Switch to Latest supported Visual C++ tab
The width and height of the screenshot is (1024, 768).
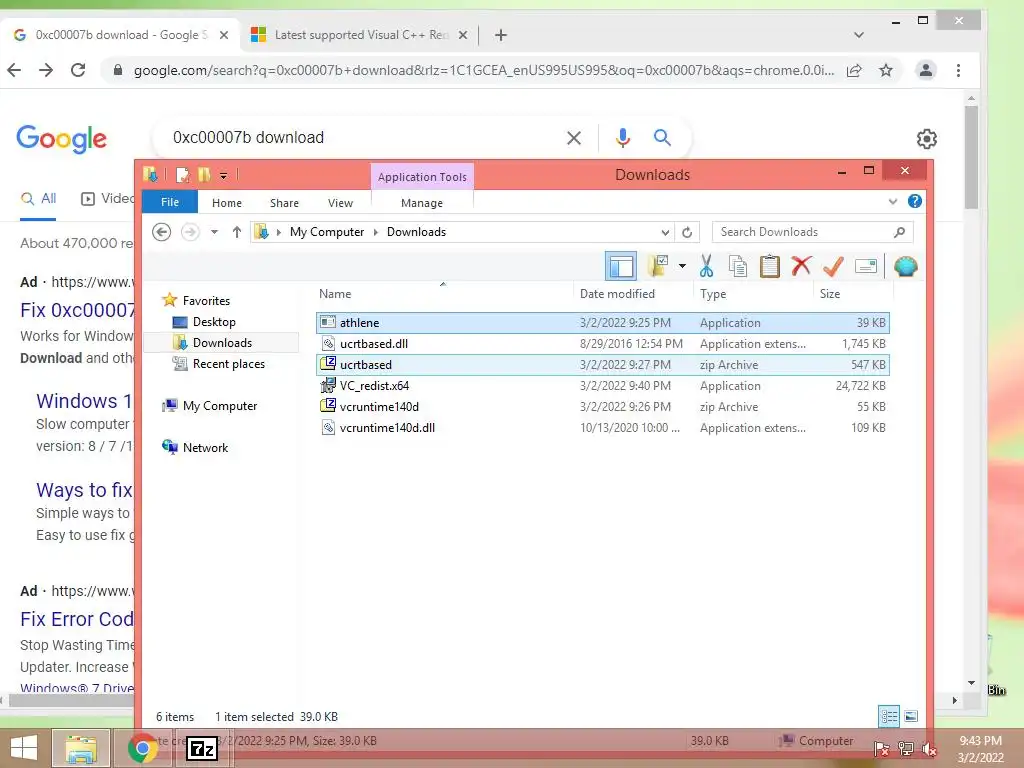tap(359, 35)
